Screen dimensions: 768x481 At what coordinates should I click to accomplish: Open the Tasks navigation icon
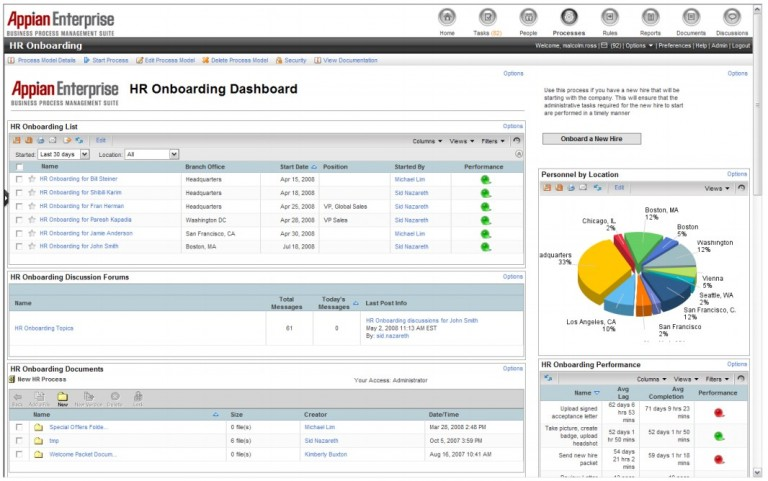click(487, 17)
